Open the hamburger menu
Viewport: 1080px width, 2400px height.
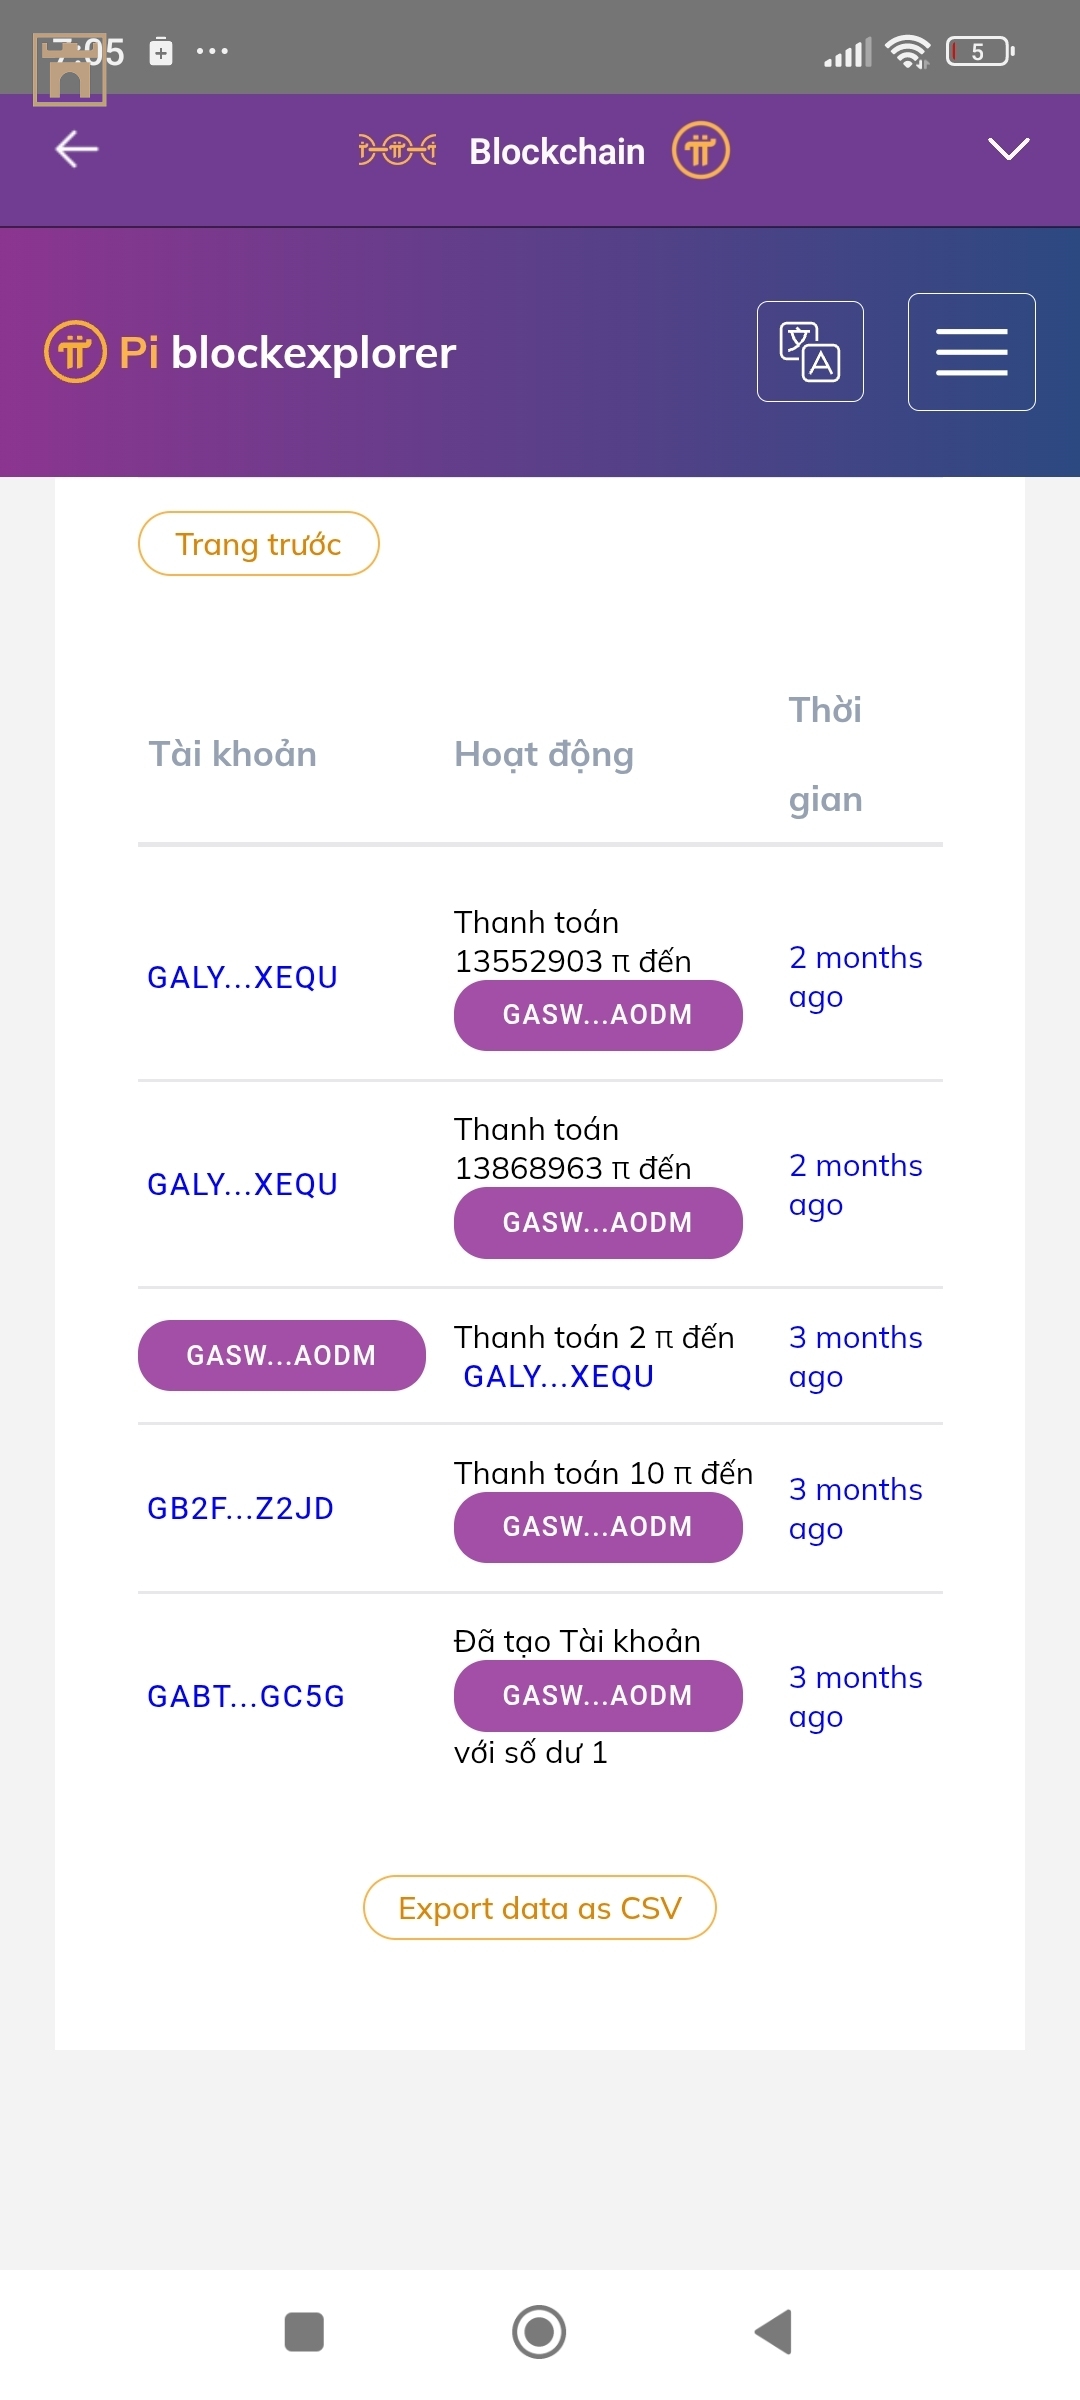(971, 351)
